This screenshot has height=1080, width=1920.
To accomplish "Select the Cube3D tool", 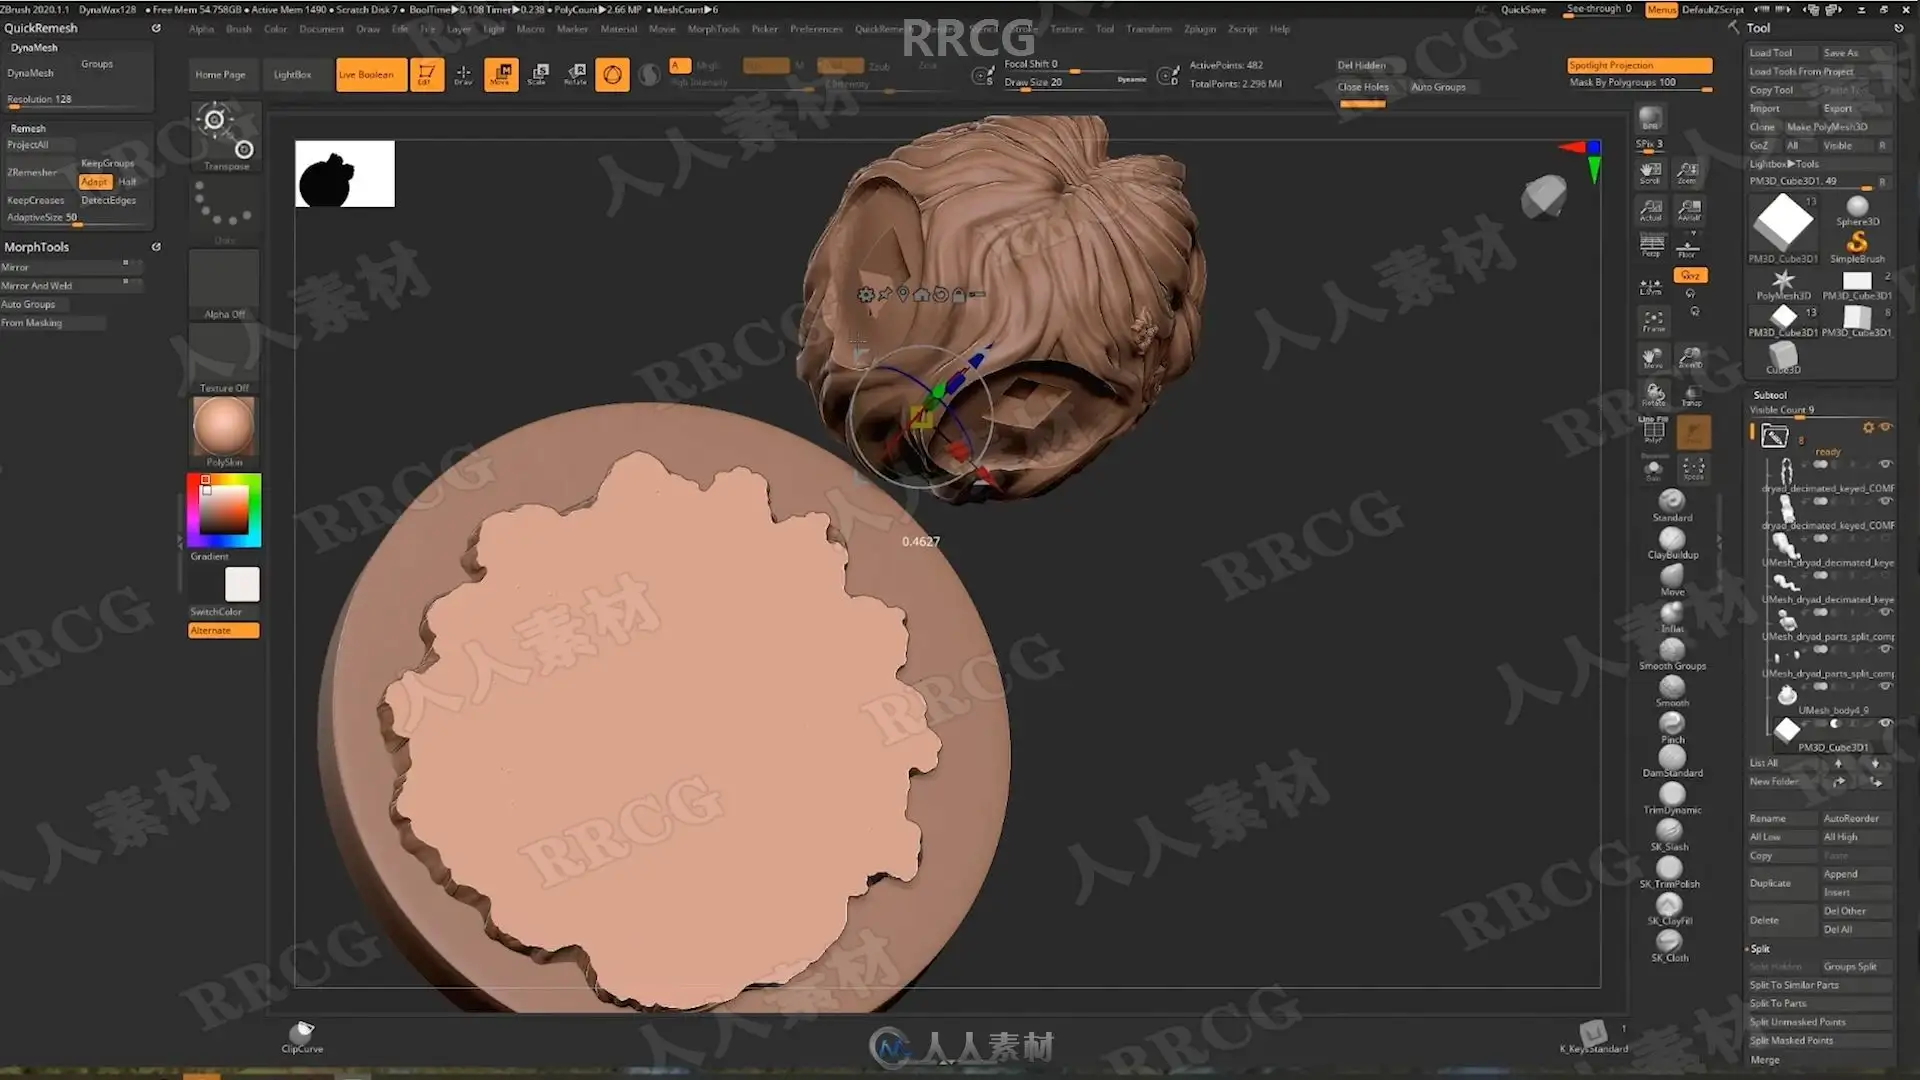I will click(x=1783, y=357).
